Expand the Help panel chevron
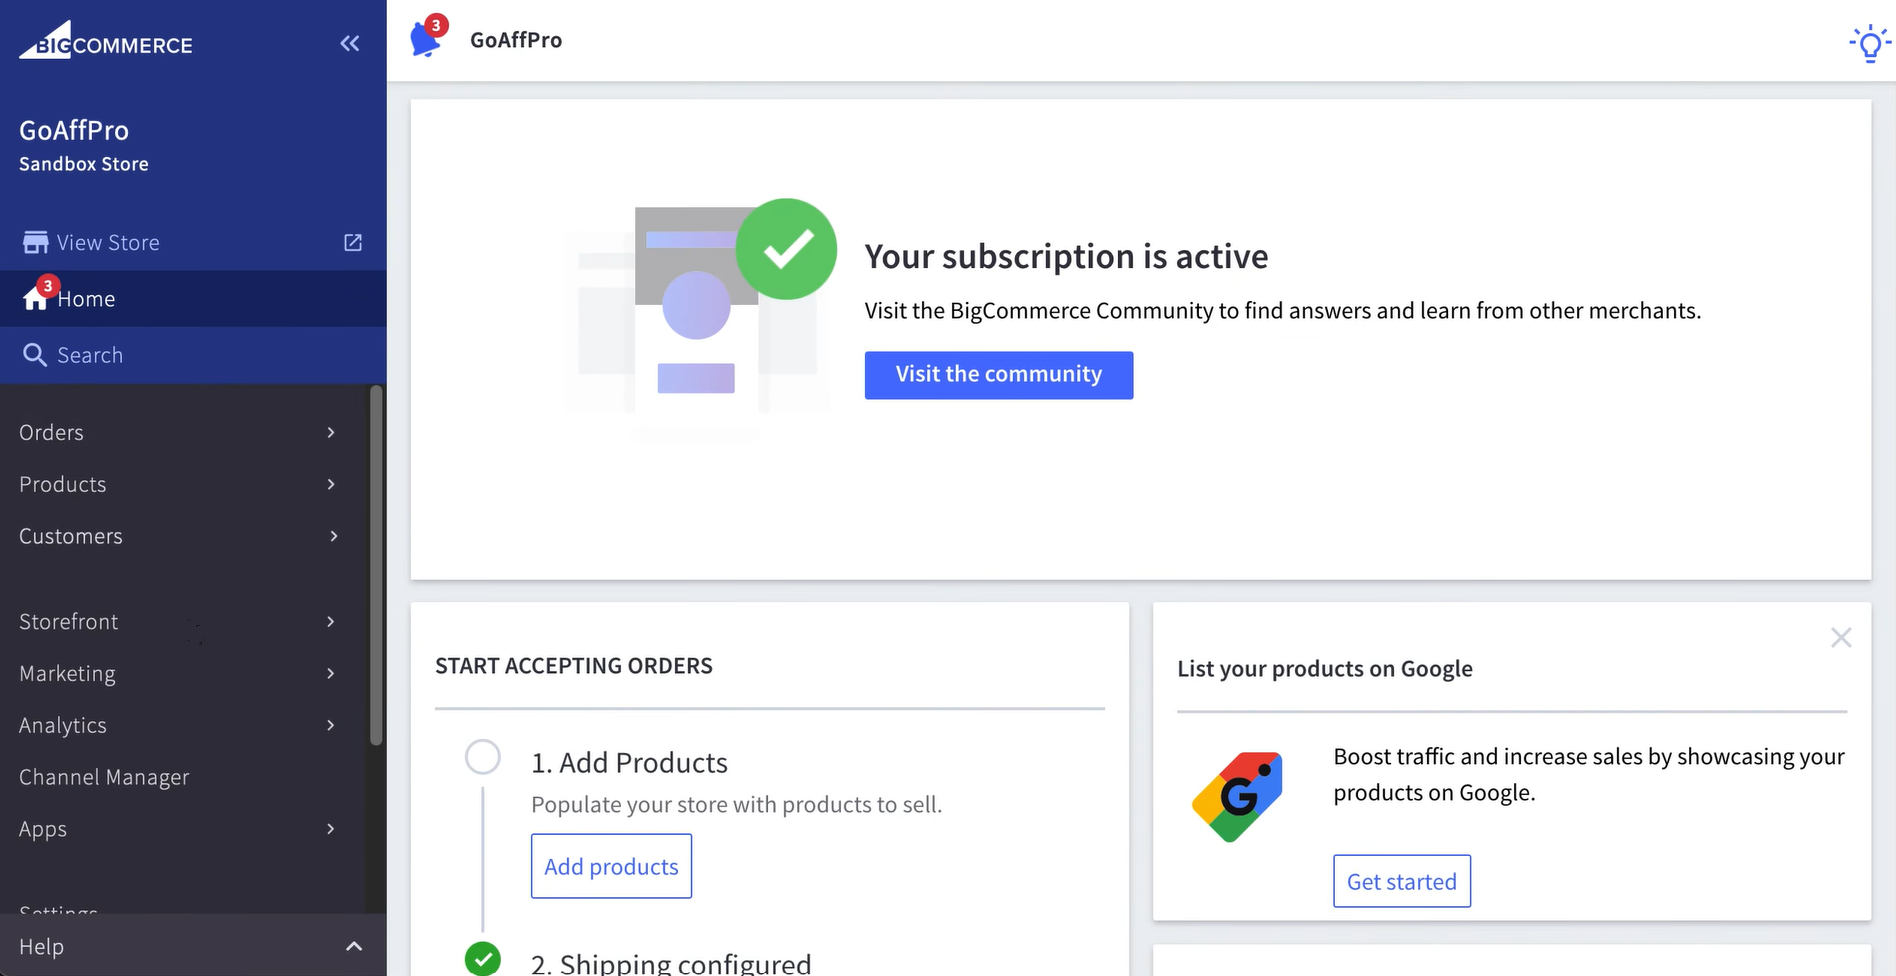1896x976 pixels. click(x=354, y=946)
